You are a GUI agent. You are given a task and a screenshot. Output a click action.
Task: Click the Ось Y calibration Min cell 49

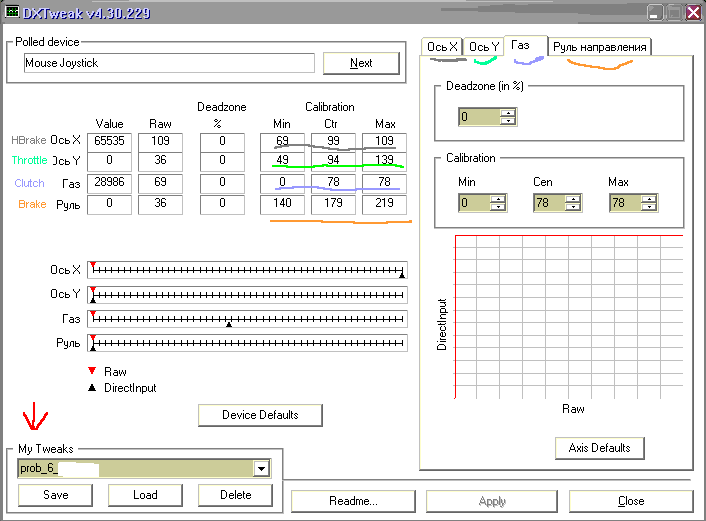[x=282, y=161]
